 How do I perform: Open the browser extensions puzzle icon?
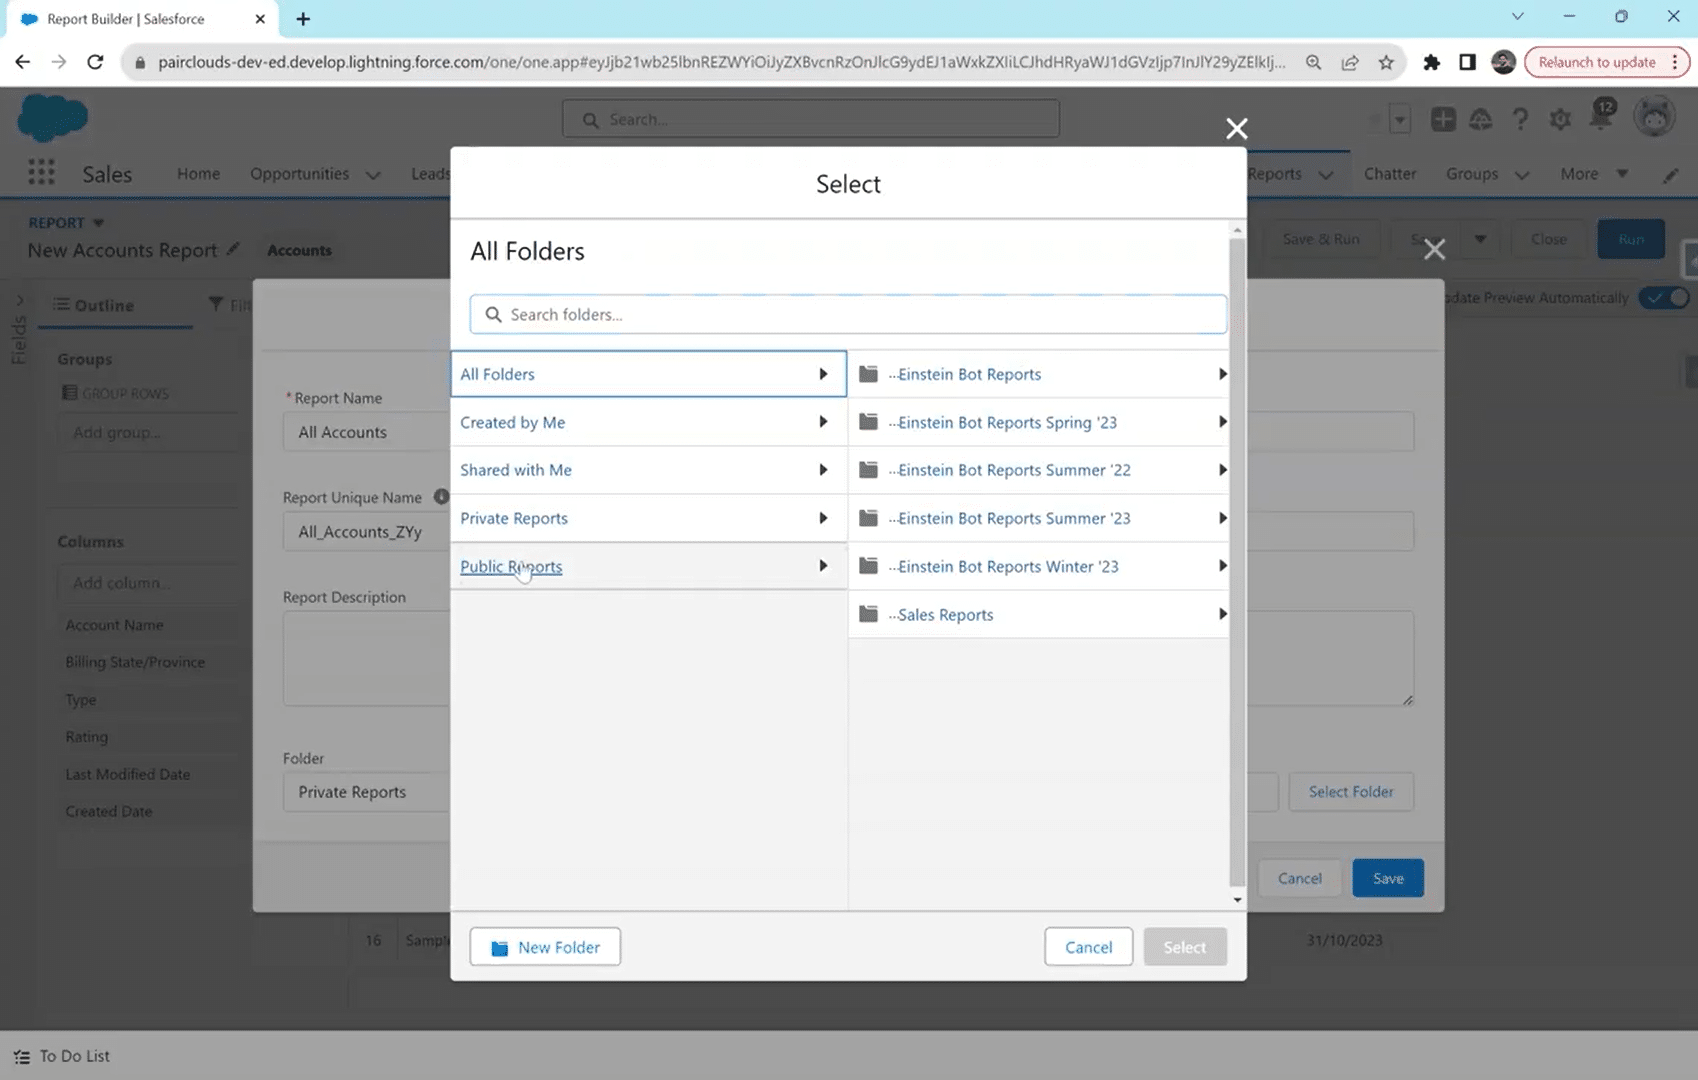1431,62
